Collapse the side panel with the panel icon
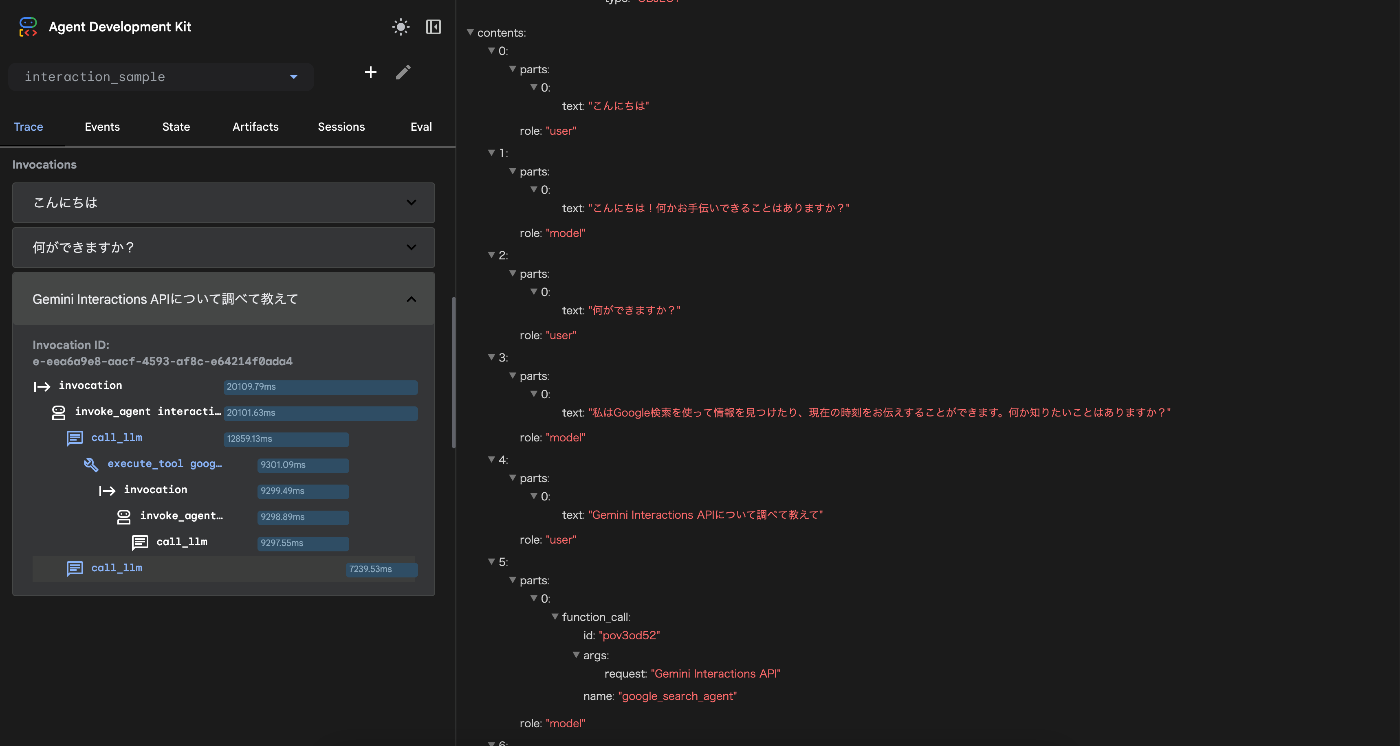 tap(433, 27)
